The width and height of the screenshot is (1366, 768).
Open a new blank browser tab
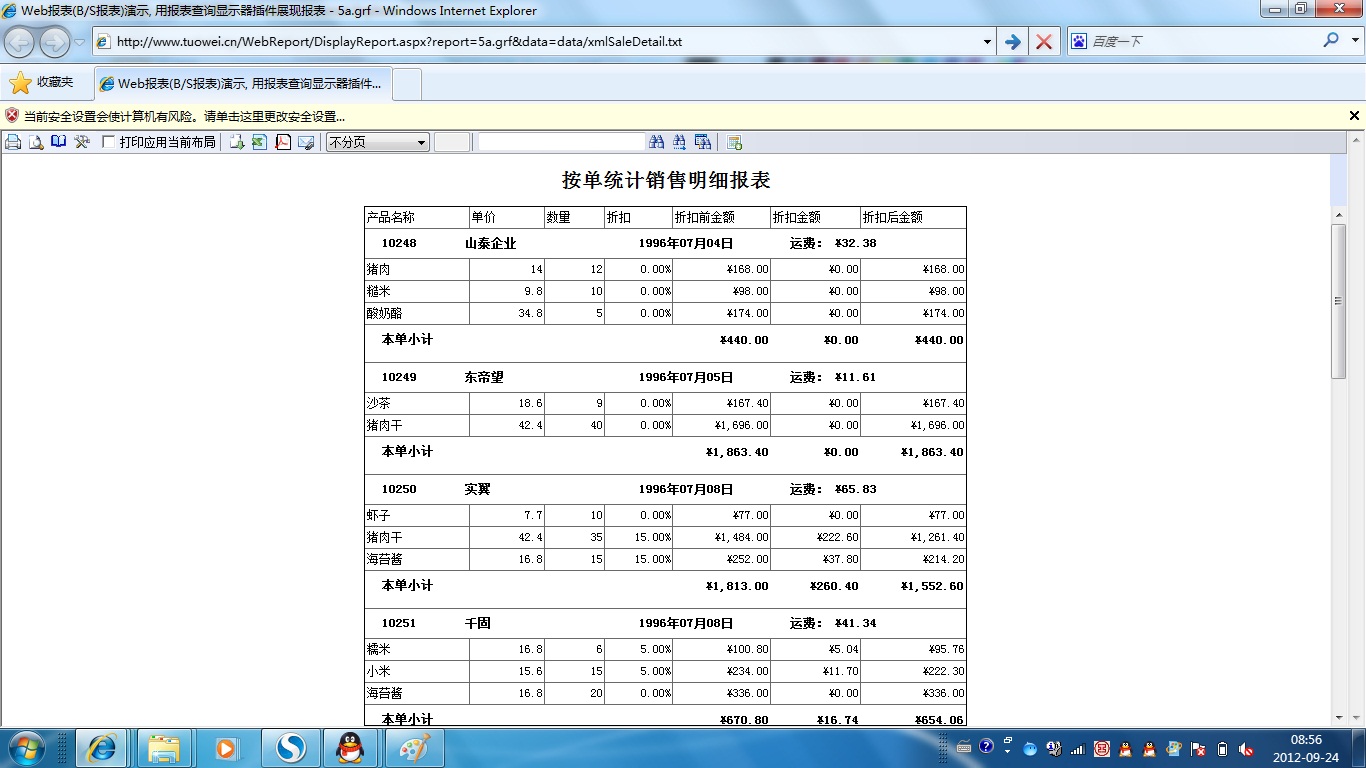[407, 84]
